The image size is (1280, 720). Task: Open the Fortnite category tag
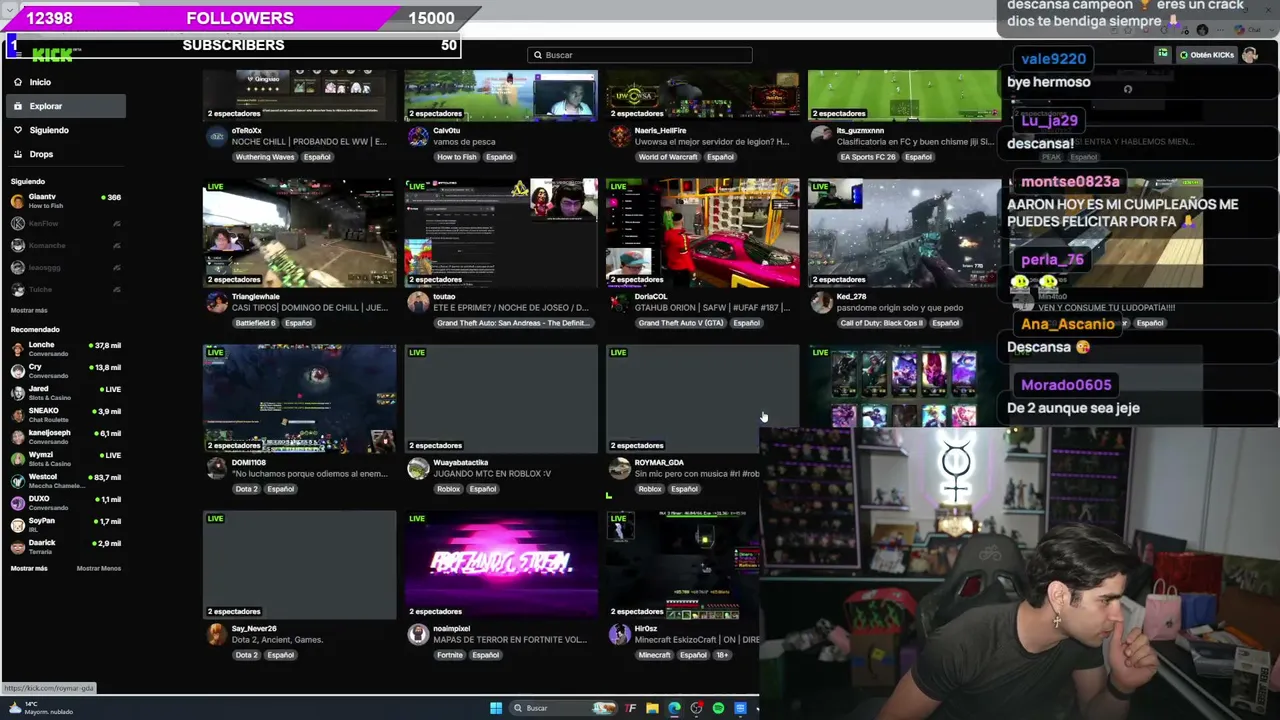click(x=450, y=655)
